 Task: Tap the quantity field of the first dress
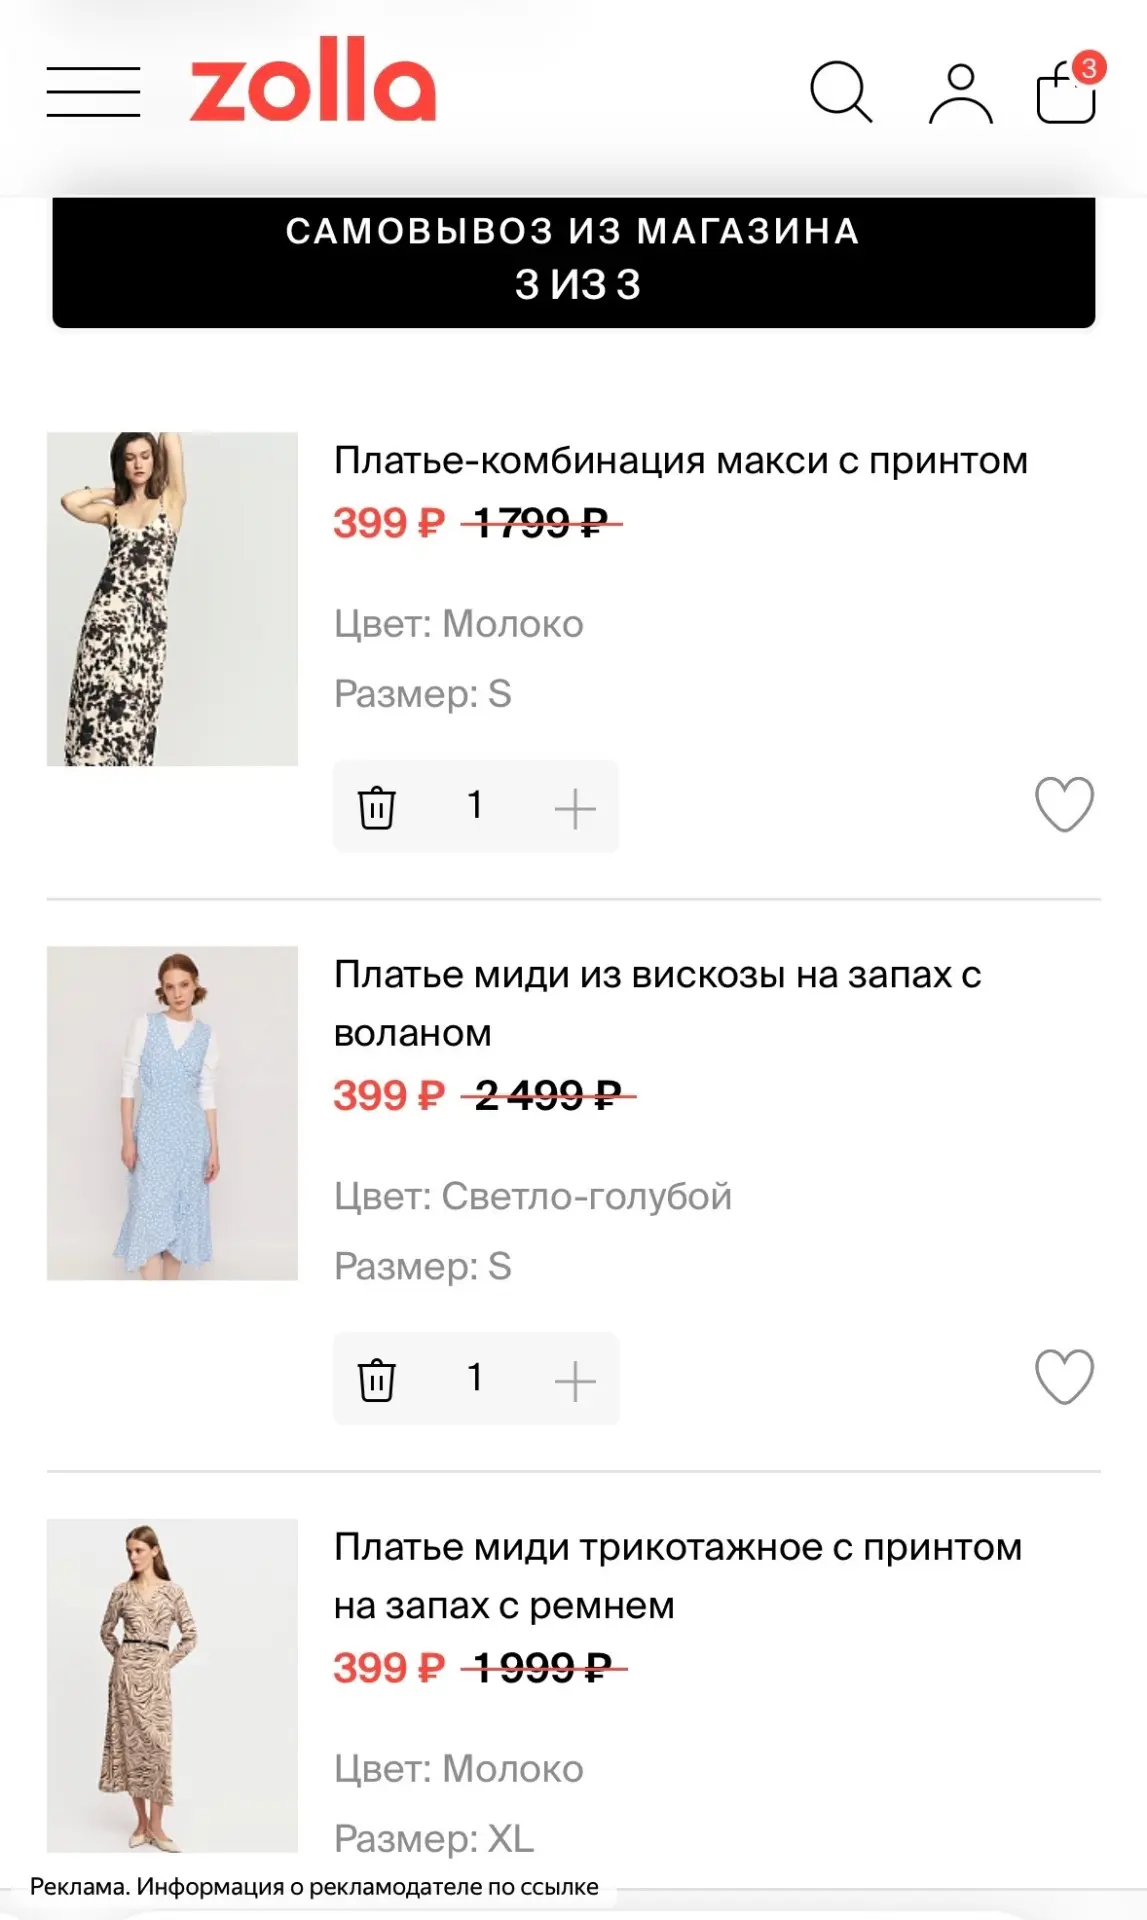pos(475,806)
